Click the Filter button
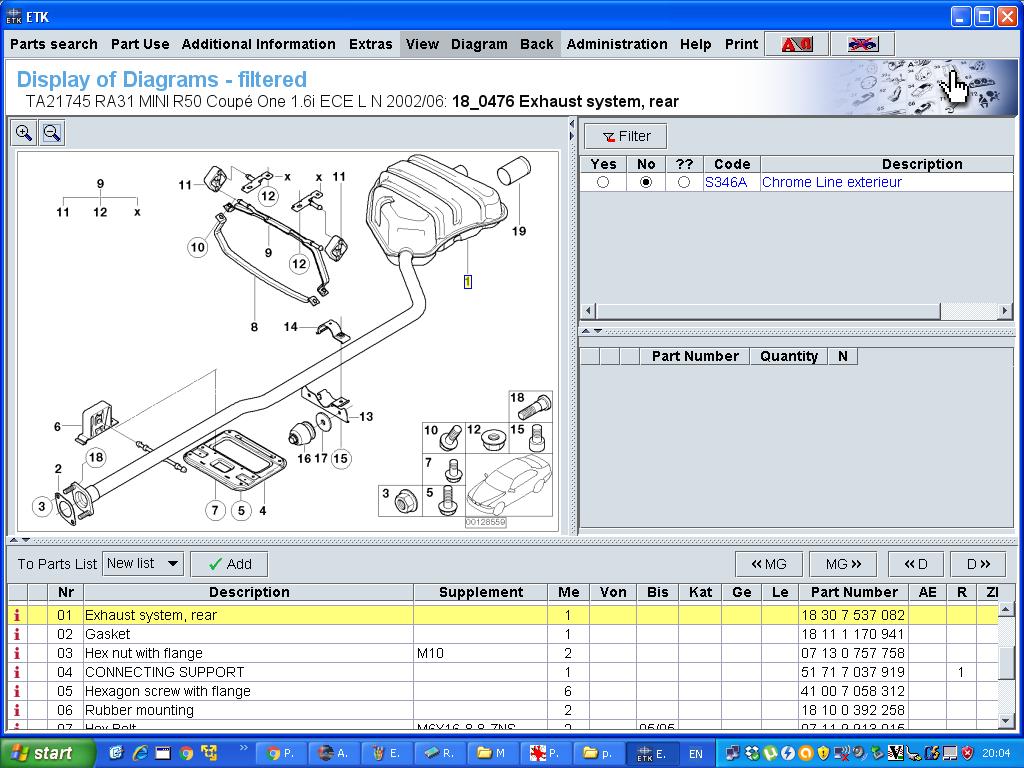The width and height of the screenshot is (1024, 768). click(626, 136)
